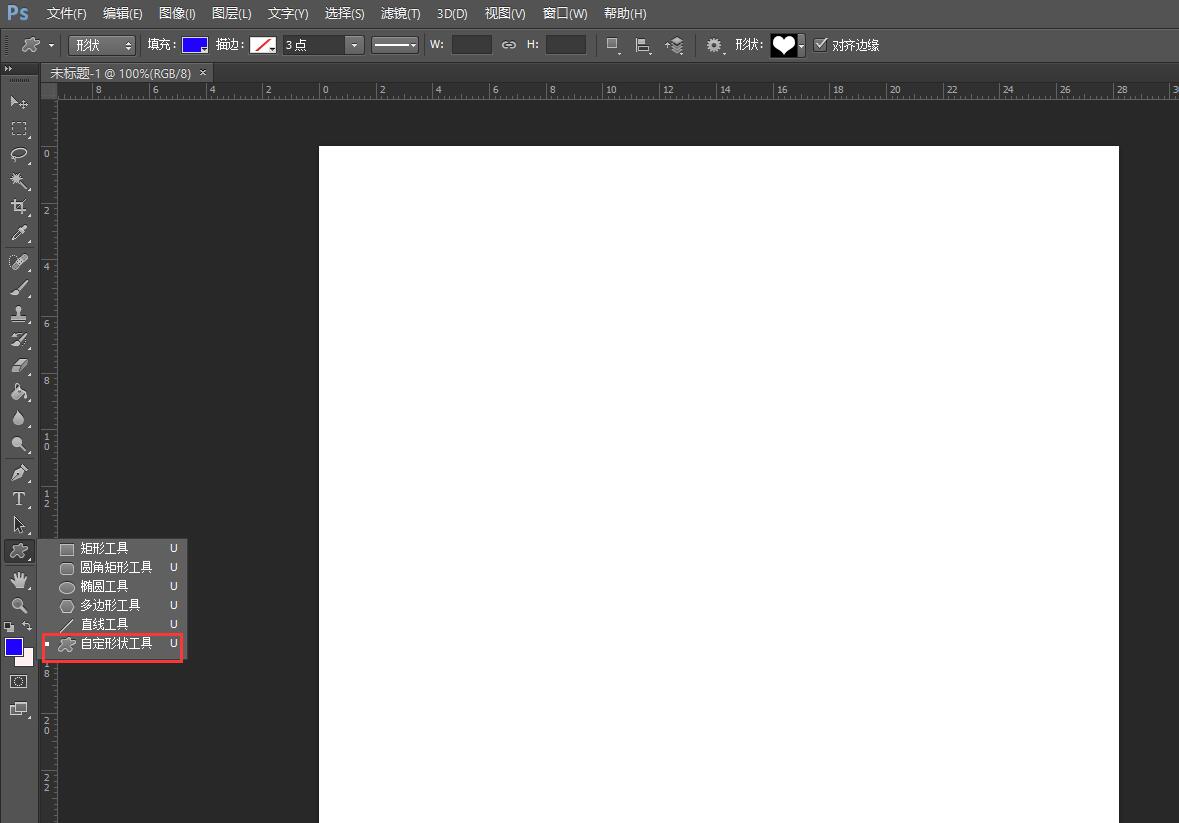Select the Lasso tool
This screenshot has height=823, width=1179.
[x=18, y=154]
